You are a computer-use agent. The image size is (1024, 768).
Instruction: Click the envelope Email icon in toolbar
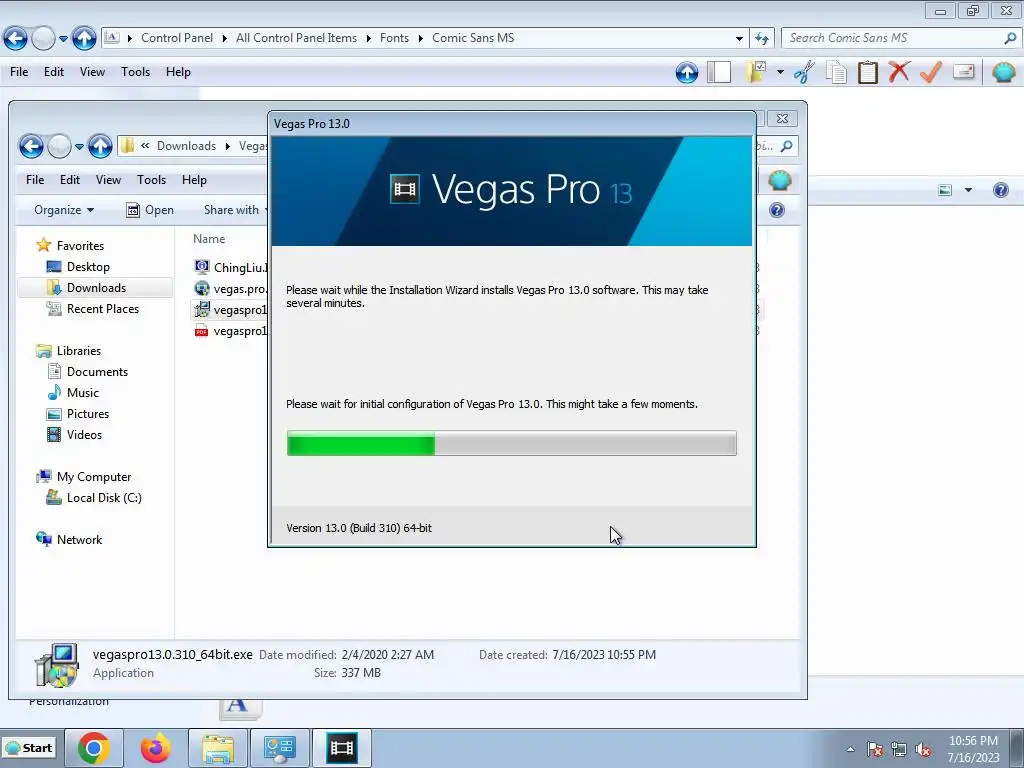964,72
